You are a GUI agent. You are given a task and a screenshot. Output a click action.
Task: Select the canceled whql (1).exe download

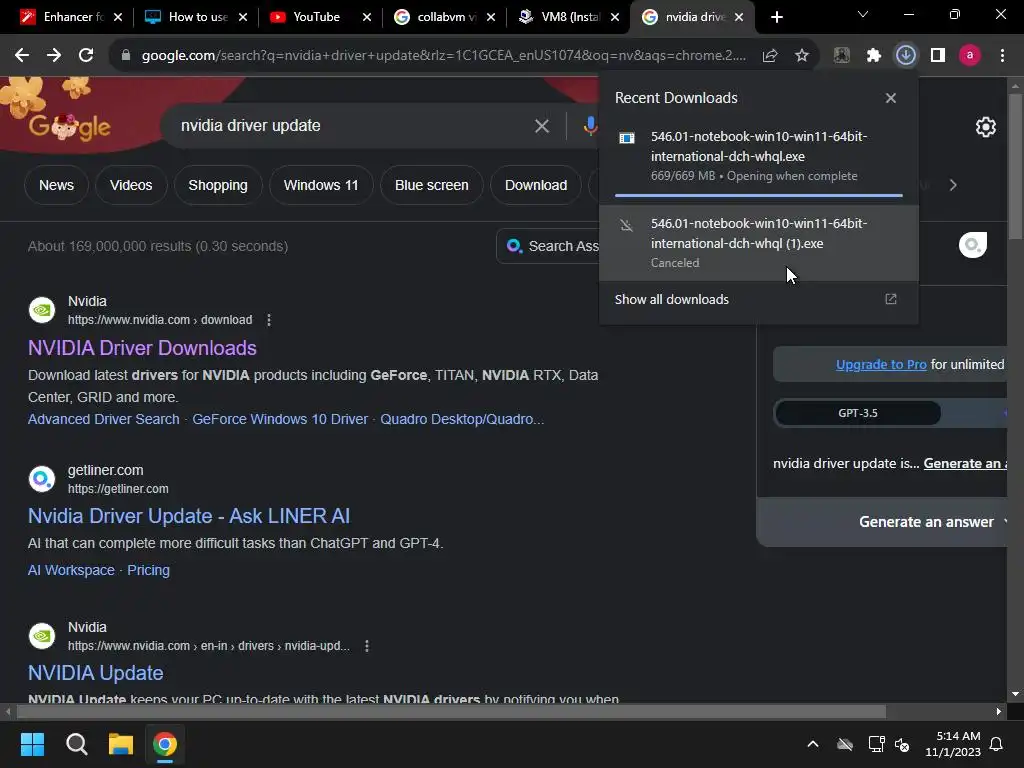758,243
